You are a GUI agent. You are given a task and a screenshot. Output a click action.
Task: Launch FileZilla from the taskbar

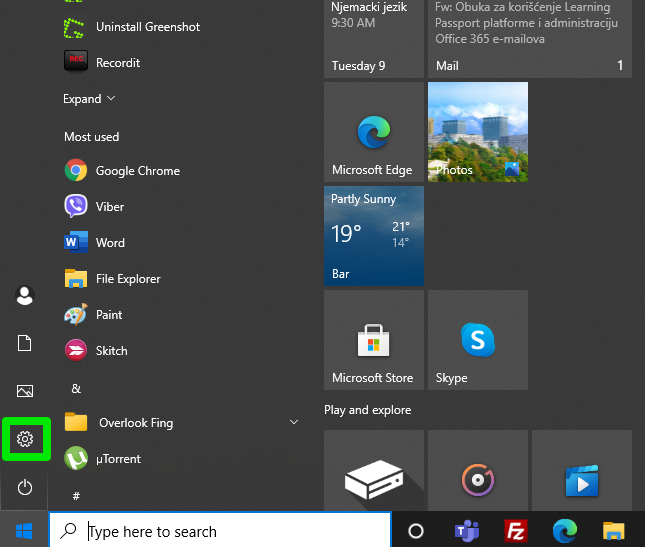point(516,531)
